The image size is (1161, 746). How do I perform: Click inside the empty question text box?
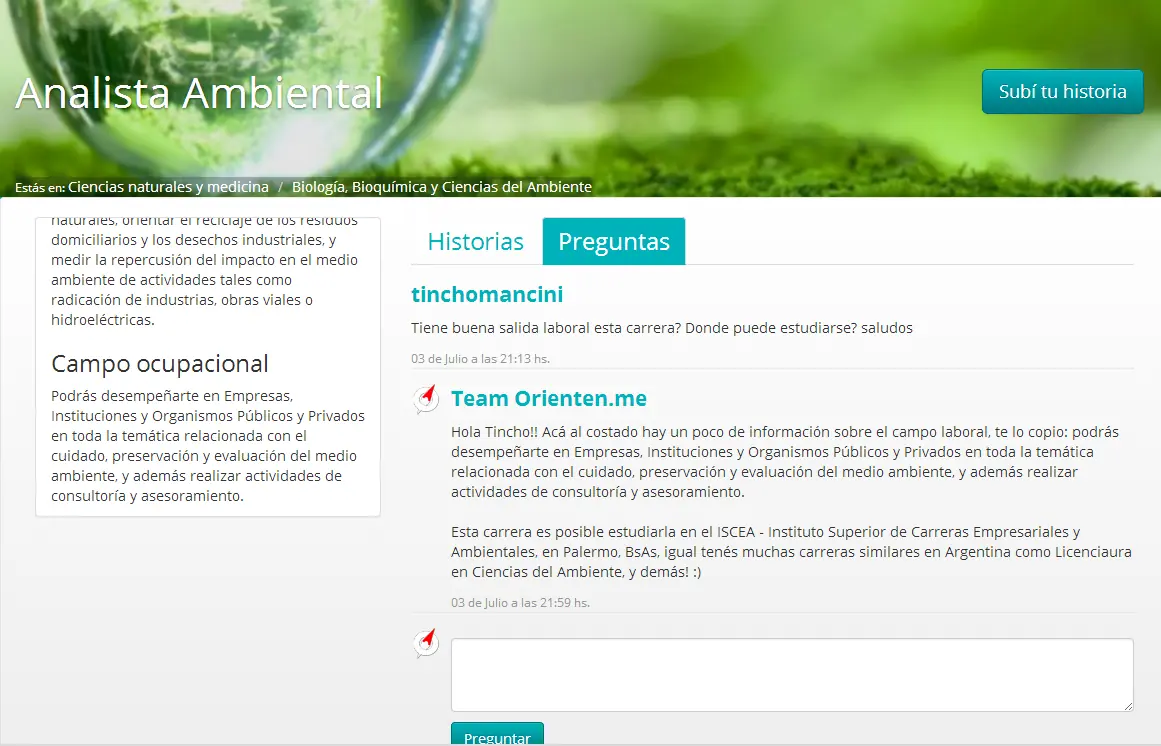tap(791, 674)
